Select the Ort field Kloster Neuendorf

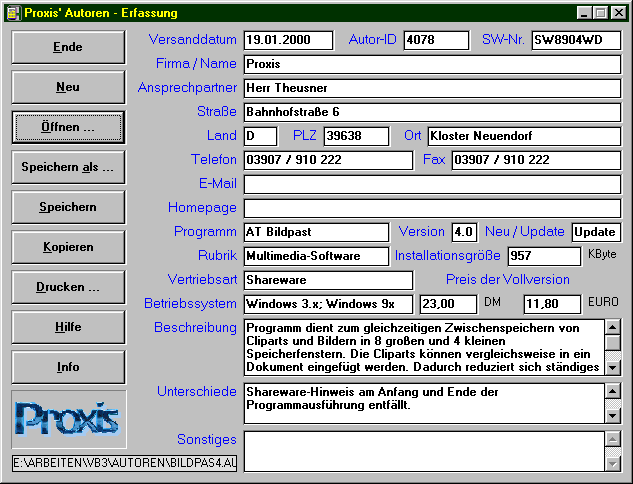524,136
